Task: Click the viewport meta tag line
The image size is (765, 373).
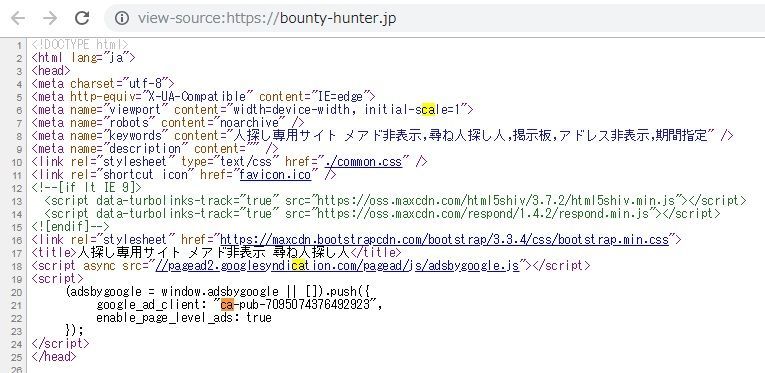Action: pos(252,110)
